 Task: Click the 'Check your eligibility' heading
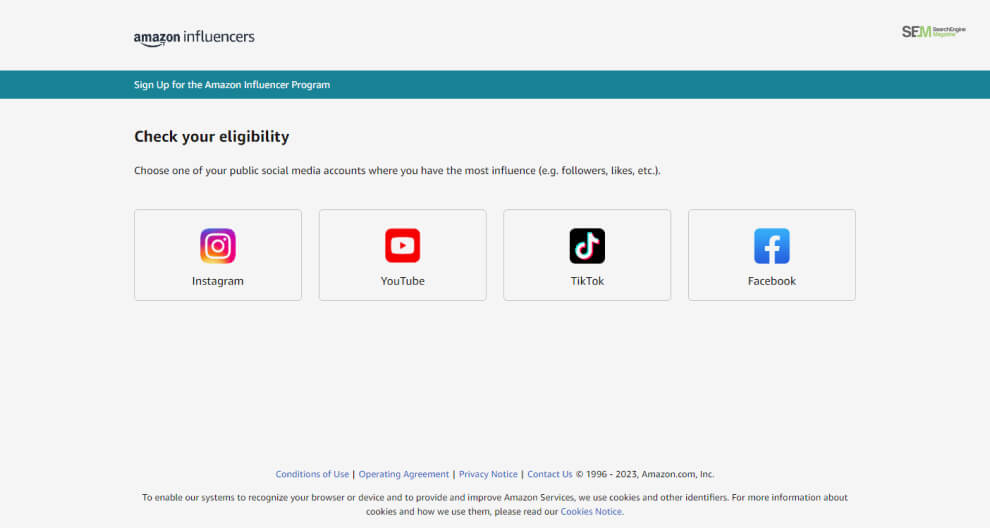[x=212, y=136]
